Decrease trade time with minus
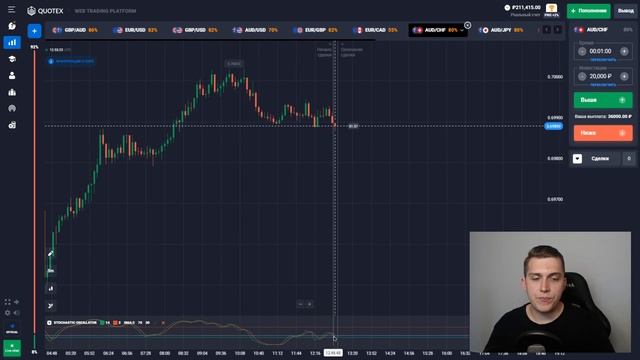Image resolution: width=640 pixels, height=360 pixels. [x=582, y=51]
